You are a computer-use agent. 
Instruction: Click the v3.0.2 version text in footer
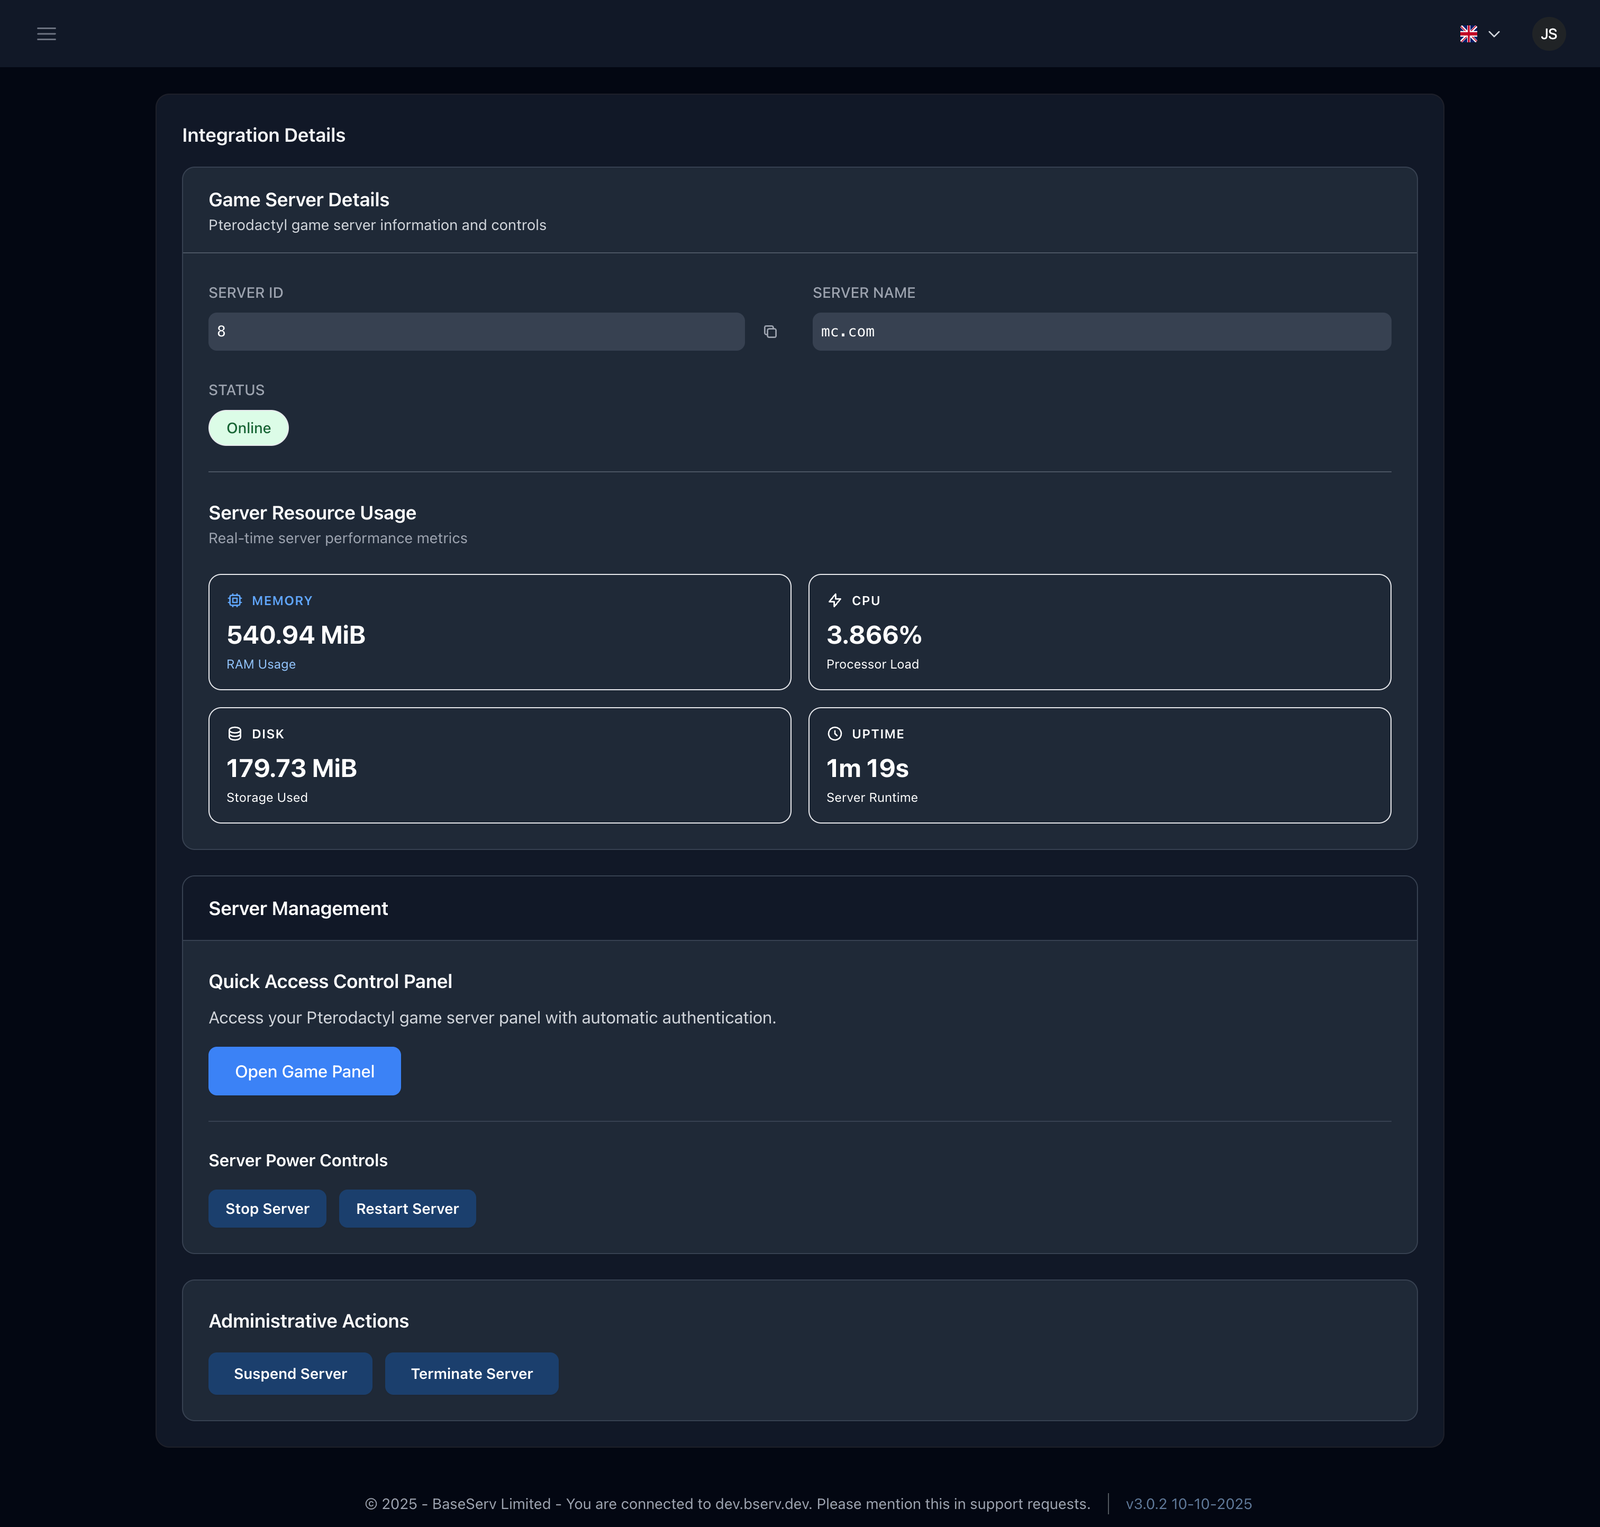1188,1504
